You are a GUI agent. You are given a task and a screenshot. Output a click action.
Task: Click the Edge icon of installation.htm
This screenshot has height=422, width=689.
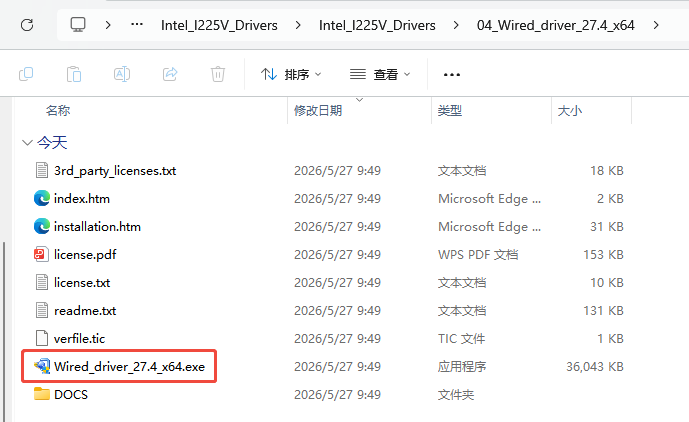pyautogui.click(x=42, y=227)
